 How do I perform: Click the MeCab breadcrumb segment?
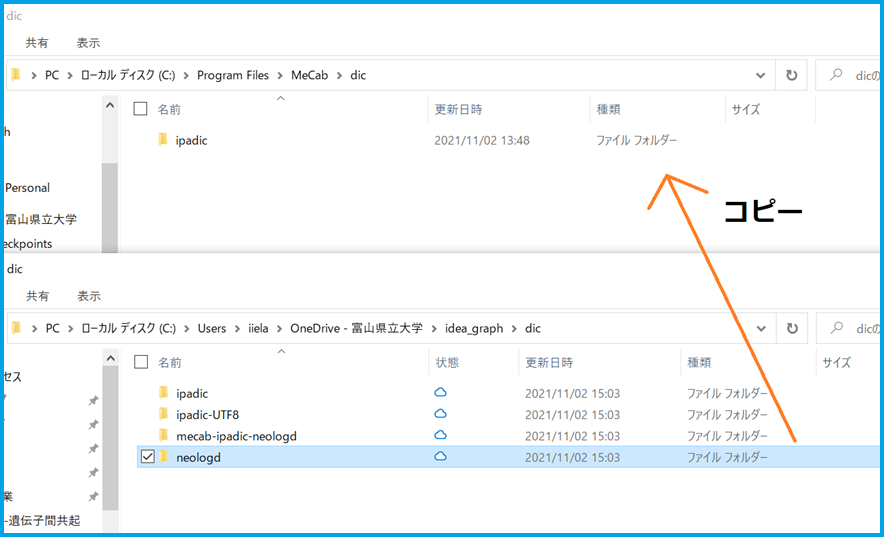coord(308,75)
